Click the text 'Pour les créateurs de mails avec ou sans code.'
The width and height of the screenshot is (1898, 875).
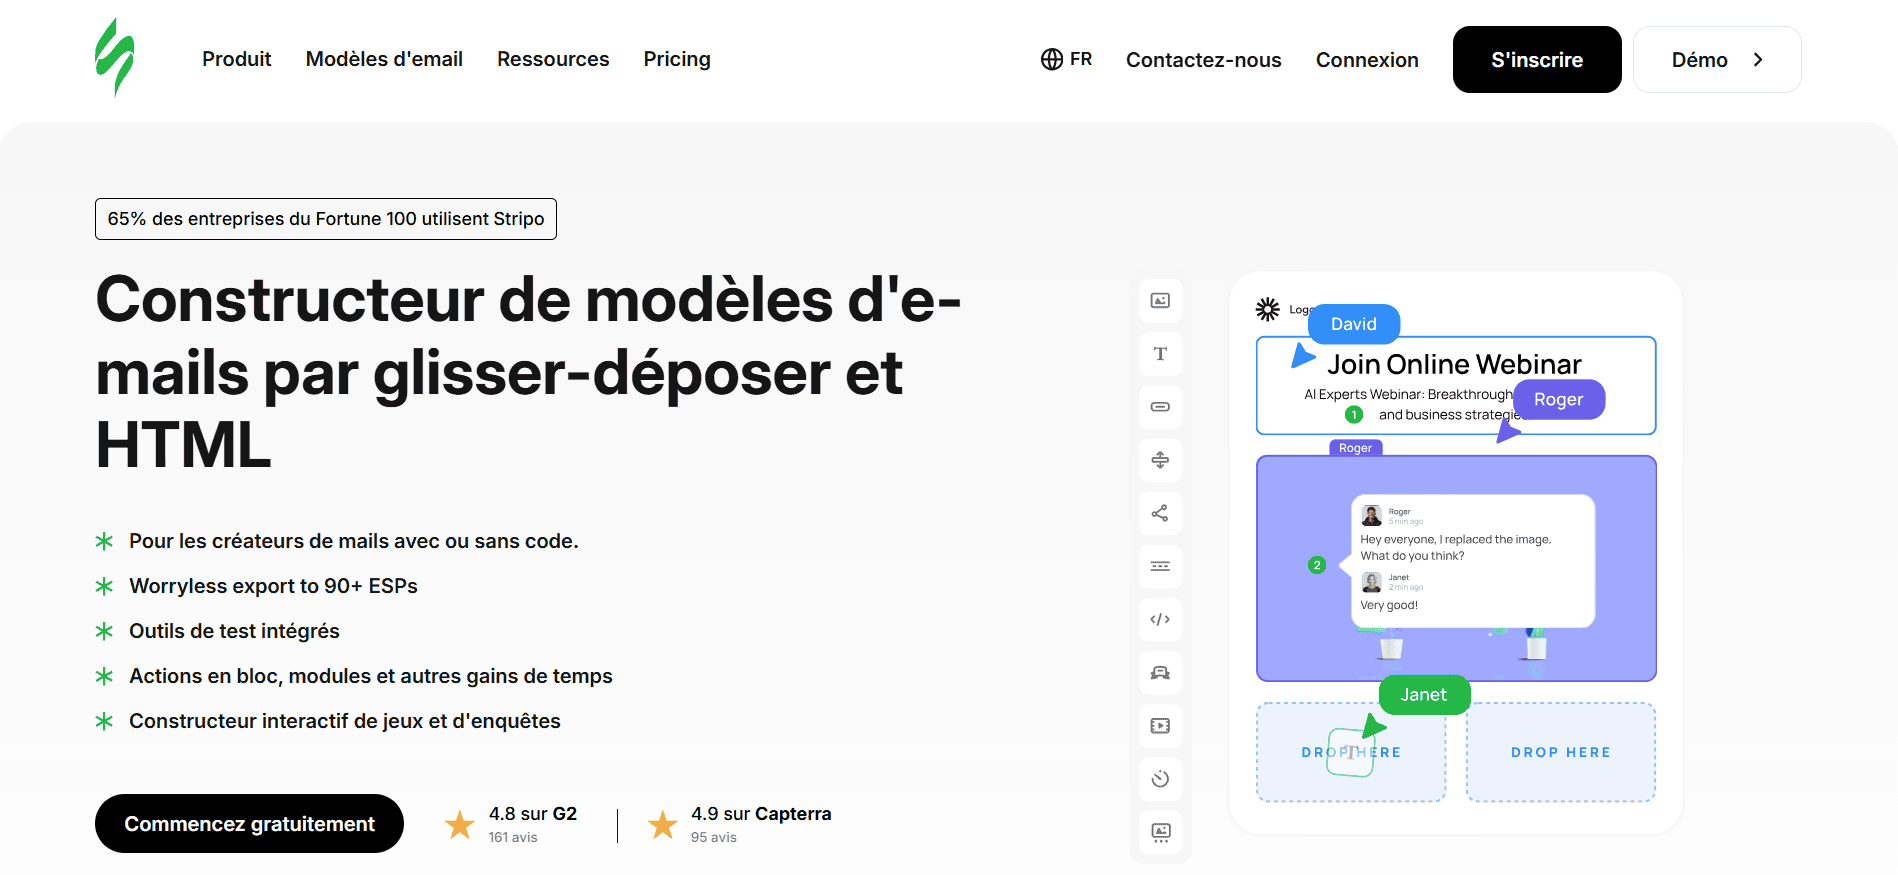pos(354,541)
